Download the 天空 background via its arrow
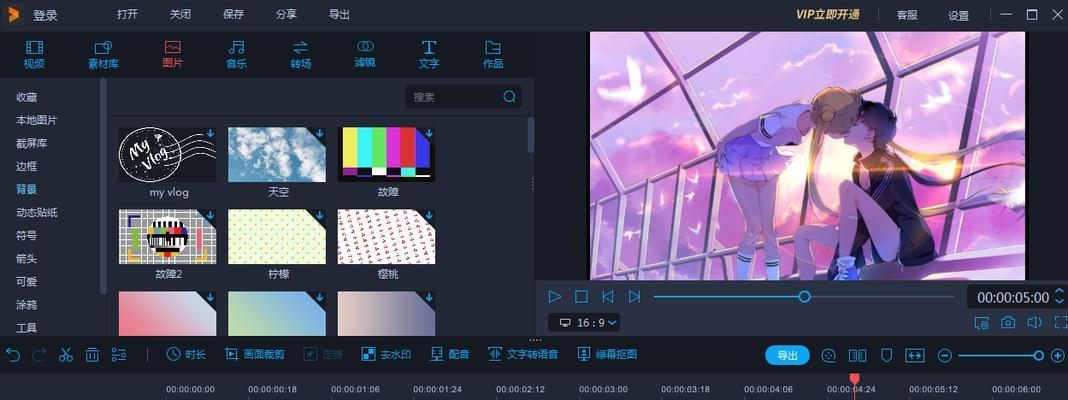1068x400 pixels. pos(320,134)
